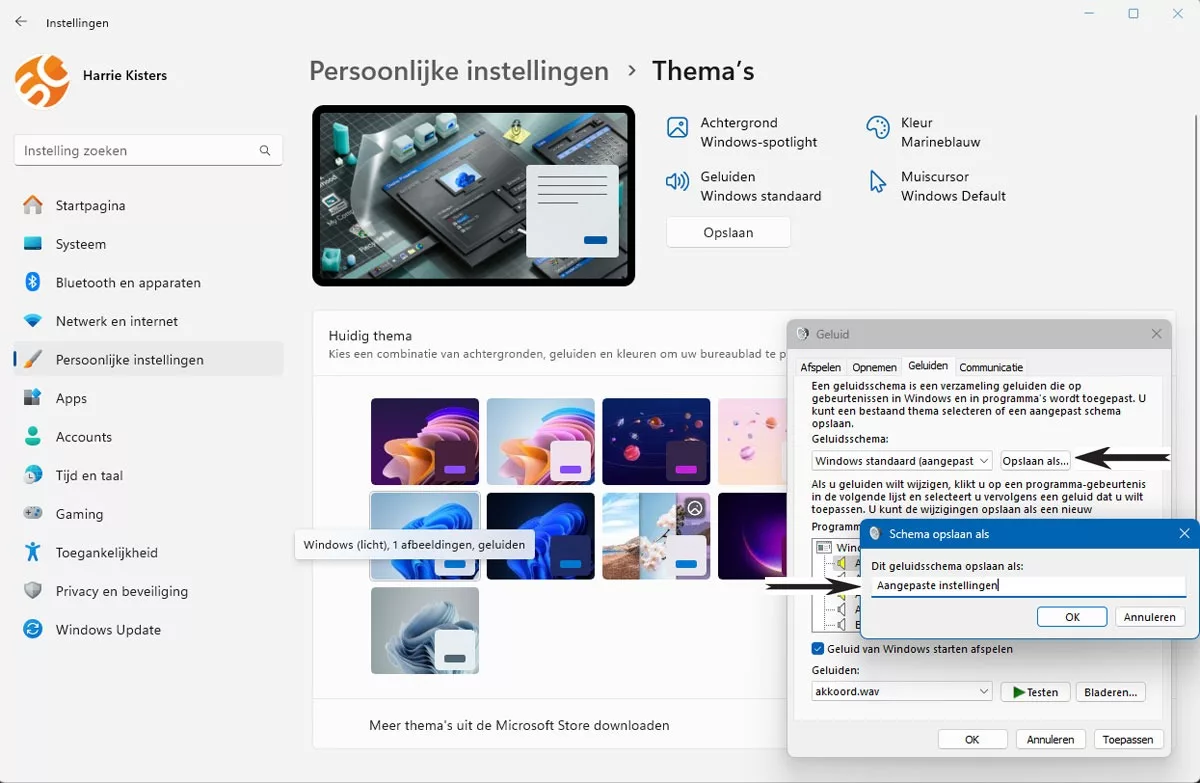1200x783 pixels.
Task: Select the gray-blue flow theme thumbnail
Action: click(x=425, y=630)
